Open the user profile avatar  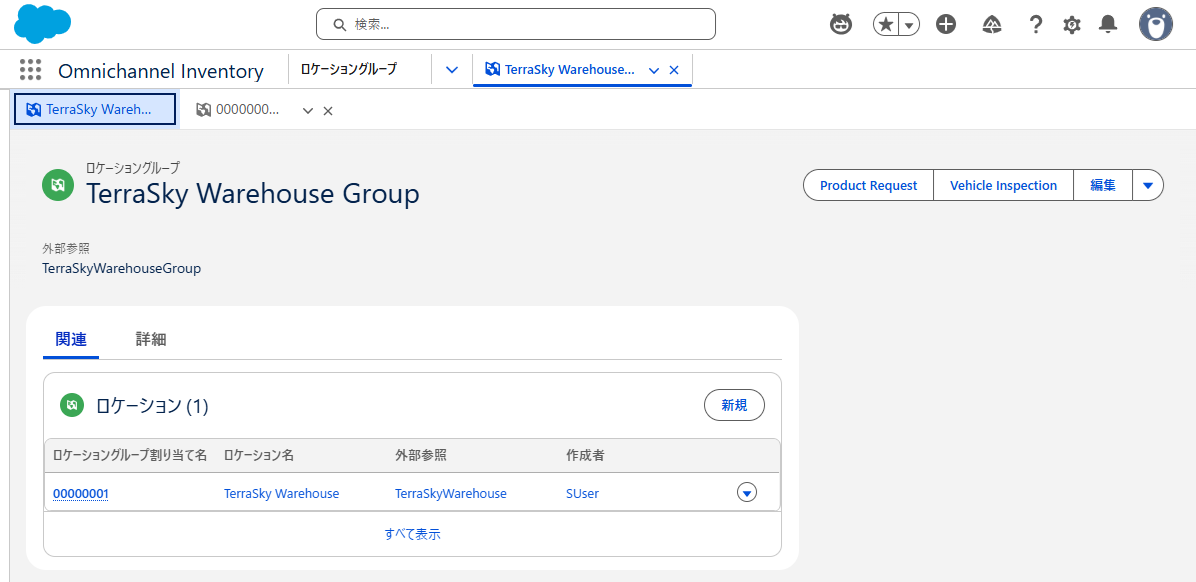pyautogui.click(x=1156, y=24)
